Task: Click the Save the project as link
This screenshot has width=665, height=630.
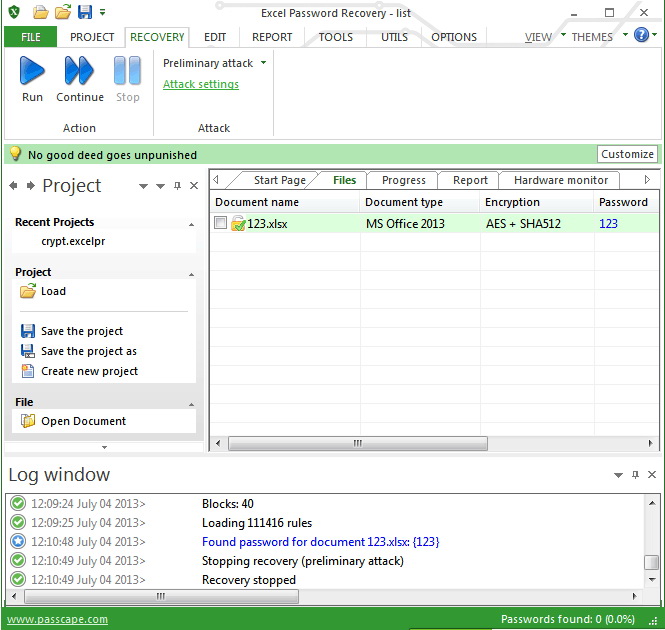Action: point(89,351)
